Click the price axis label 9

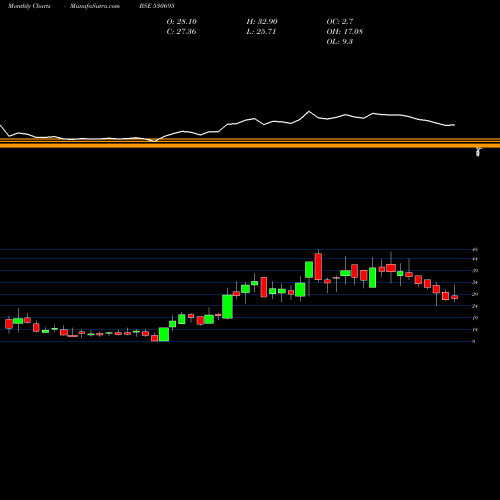click(x=474, y=341)
